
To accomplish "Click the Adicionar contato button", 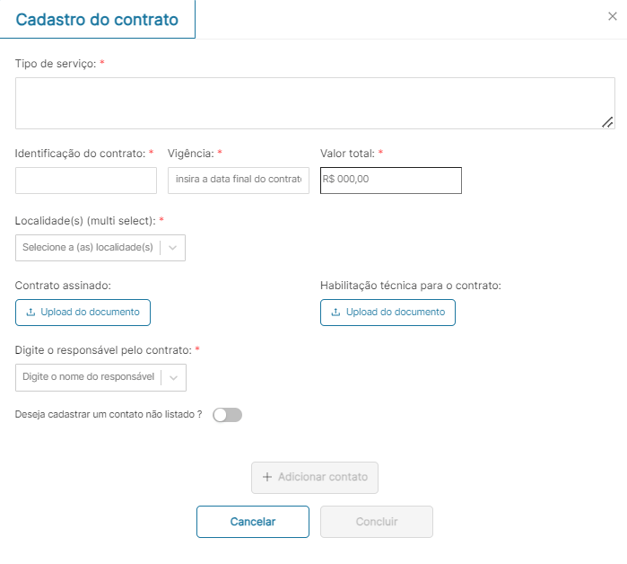I will 315,477.
